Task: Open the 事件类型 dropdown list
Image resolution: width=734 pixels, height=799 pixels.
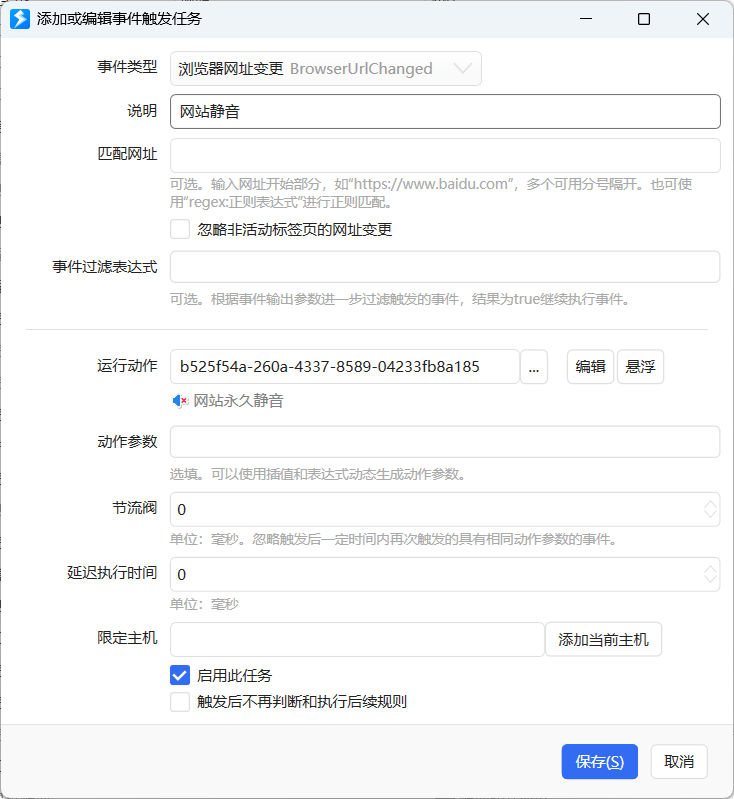Action: pos(462,69)
